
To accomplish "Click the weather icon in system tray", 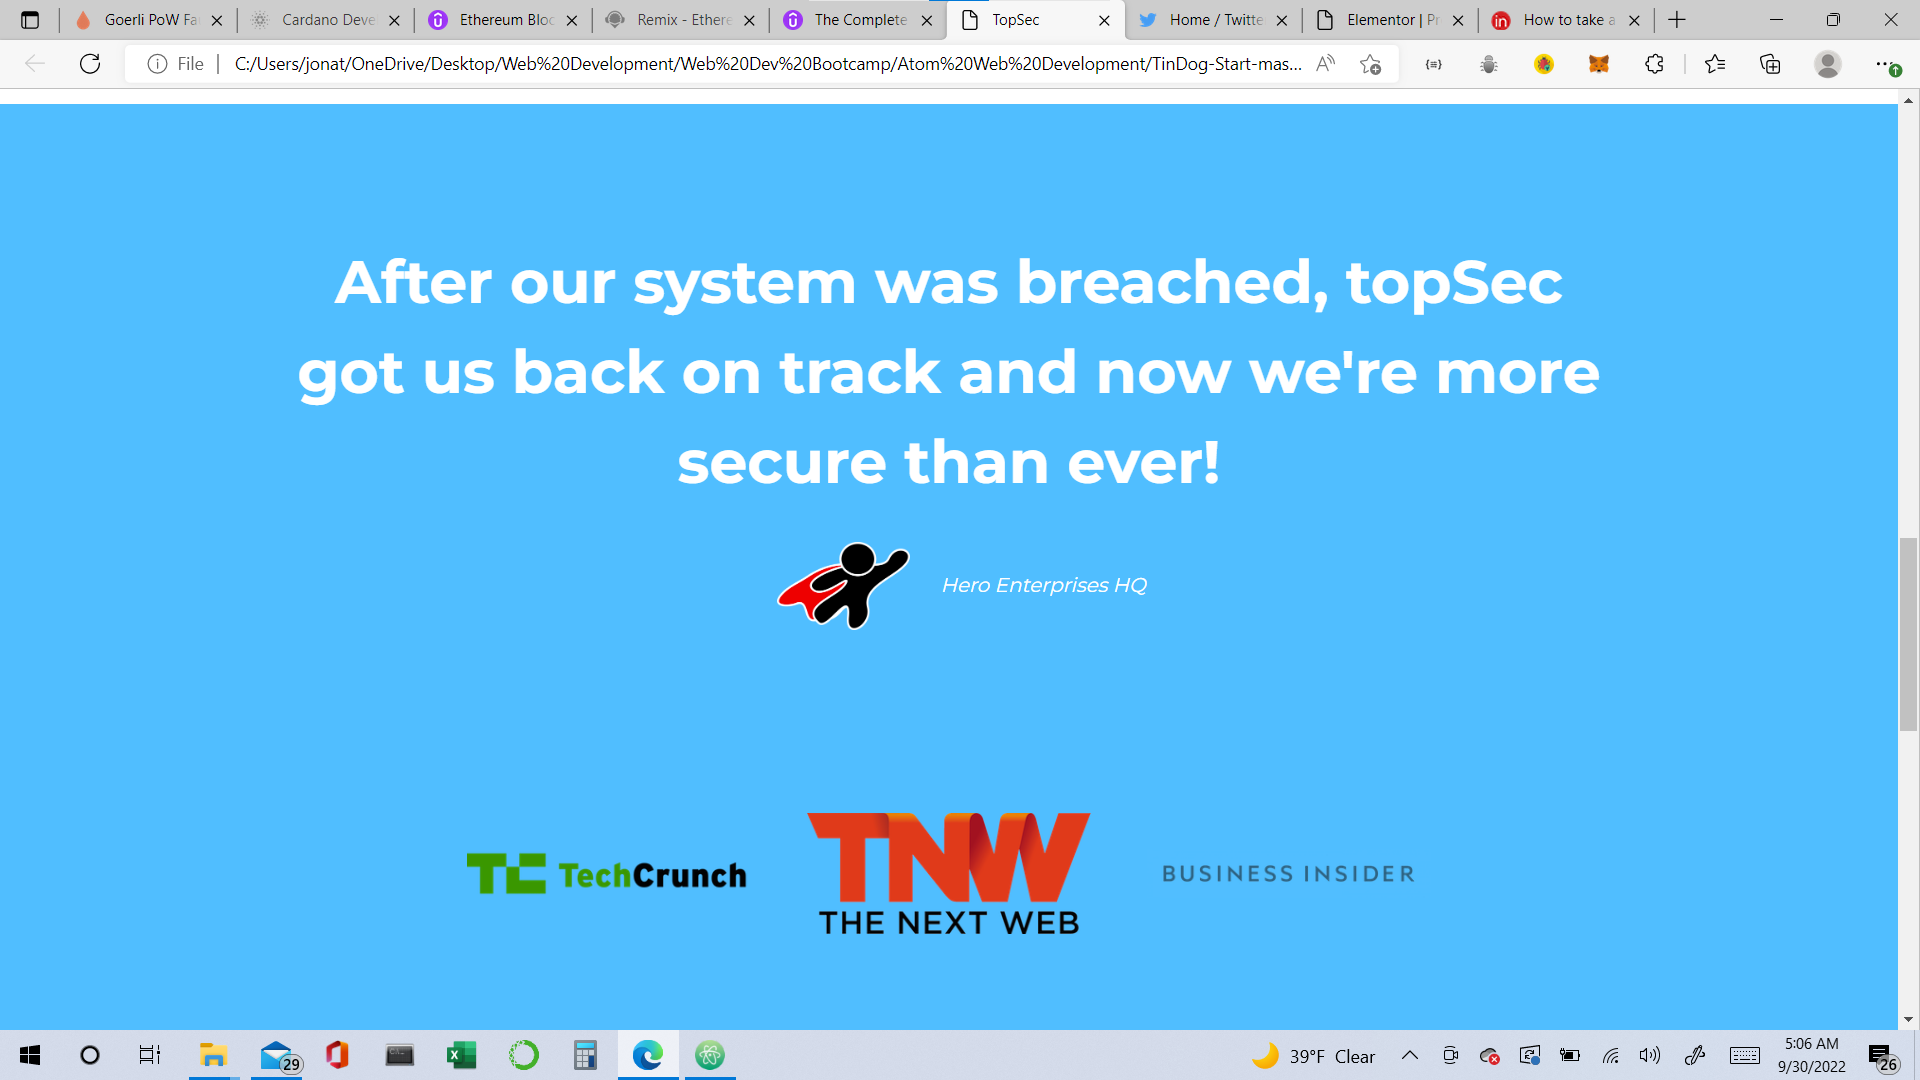I will pyautogui.click(x=1267, y=1055).
